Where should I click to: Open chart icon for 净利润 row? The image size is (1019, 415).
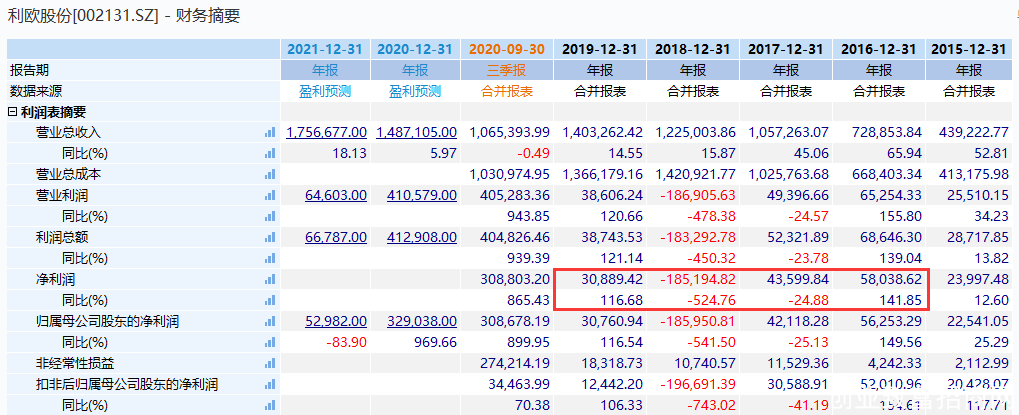point(270,280)
